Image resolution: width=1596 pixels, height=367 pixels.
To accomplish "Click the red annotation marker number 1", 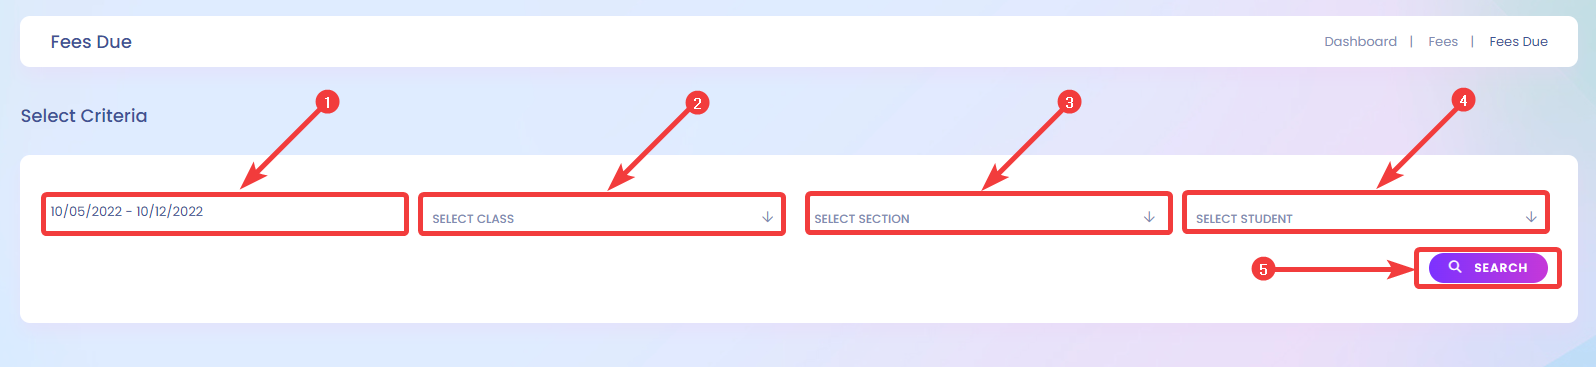I will pos(327,102).
